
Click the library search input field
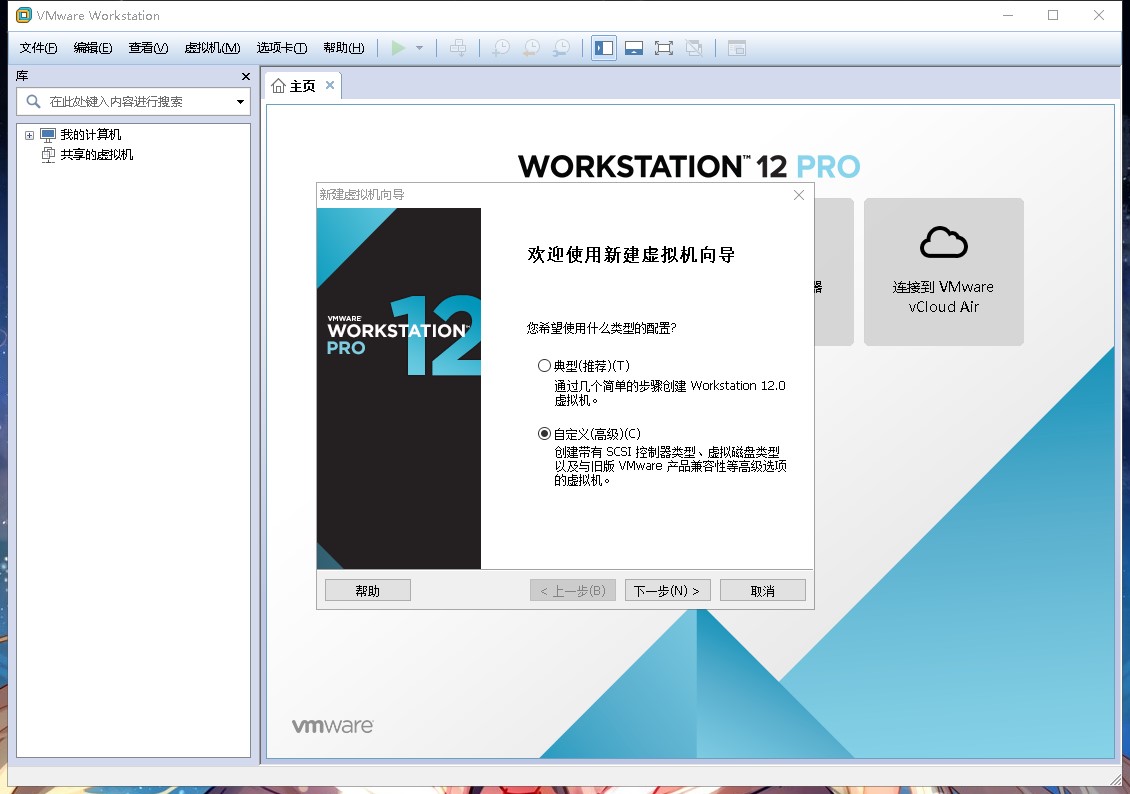pos(133,102)
